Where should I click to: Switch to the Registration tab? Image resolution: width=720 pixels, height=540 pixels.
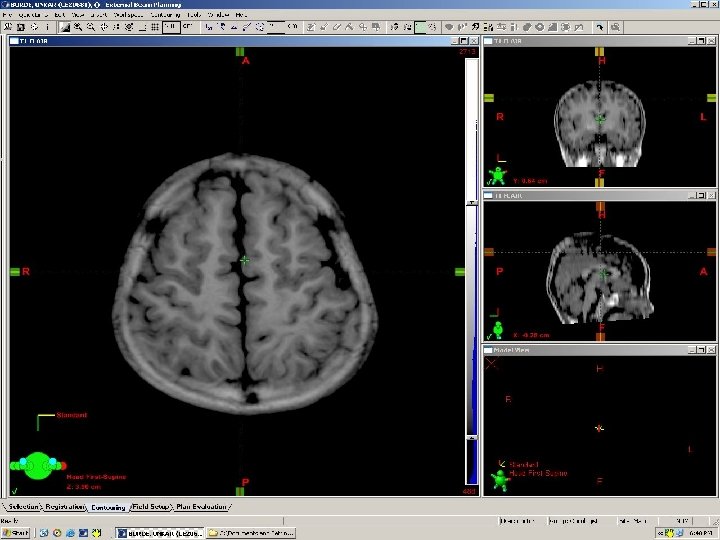coord(64,507)
